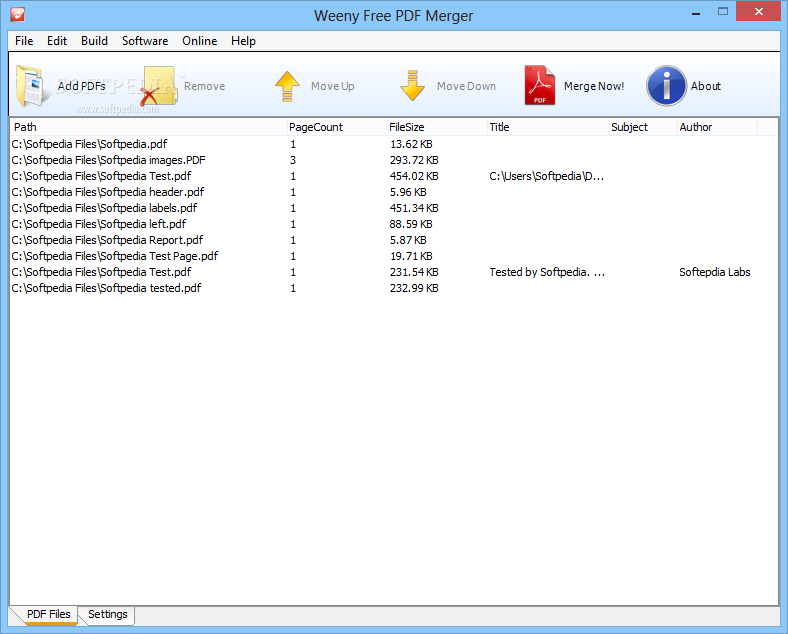Click the Remove button label
Image resolution: width=788 pixels, height=634 pixels.
205,86
